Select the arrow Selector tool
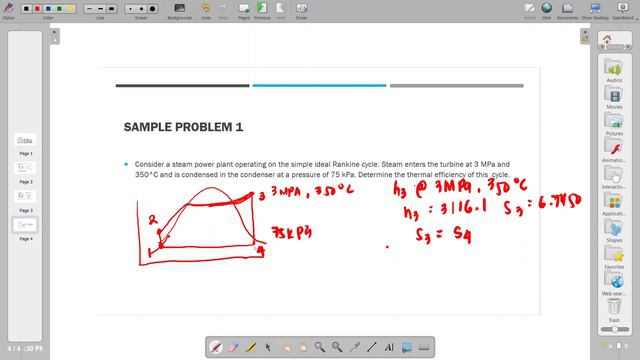The width and height of the screenshot is (640, 360). point(268,347)
